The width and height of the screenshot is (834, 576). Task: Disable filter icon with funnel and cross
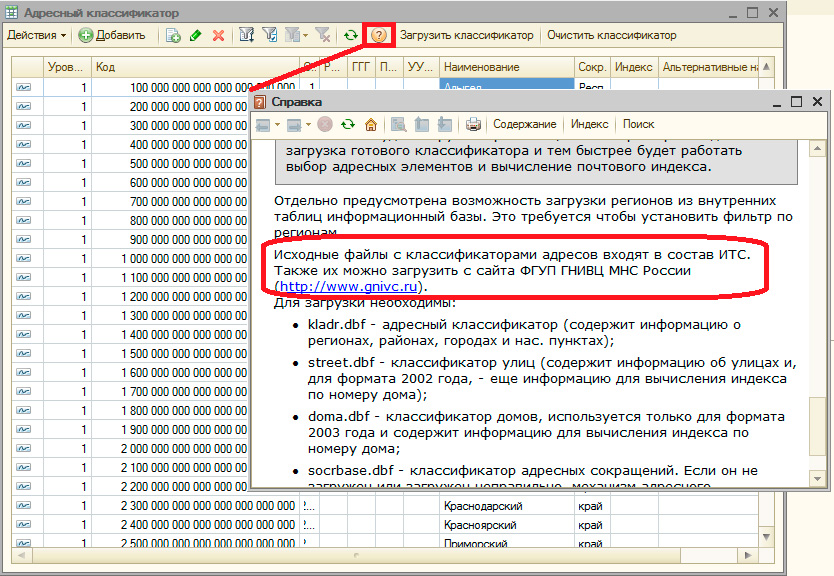point(322,35)
